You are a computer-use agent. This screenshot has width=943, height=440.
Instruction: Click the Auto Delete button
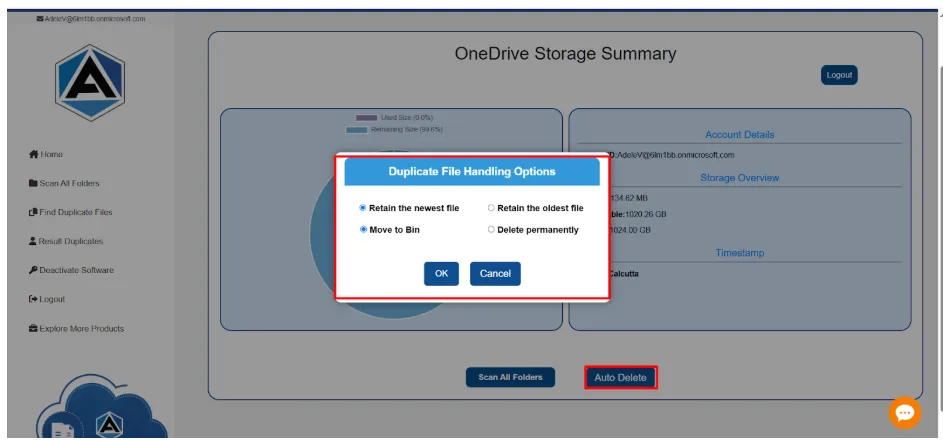620,378
